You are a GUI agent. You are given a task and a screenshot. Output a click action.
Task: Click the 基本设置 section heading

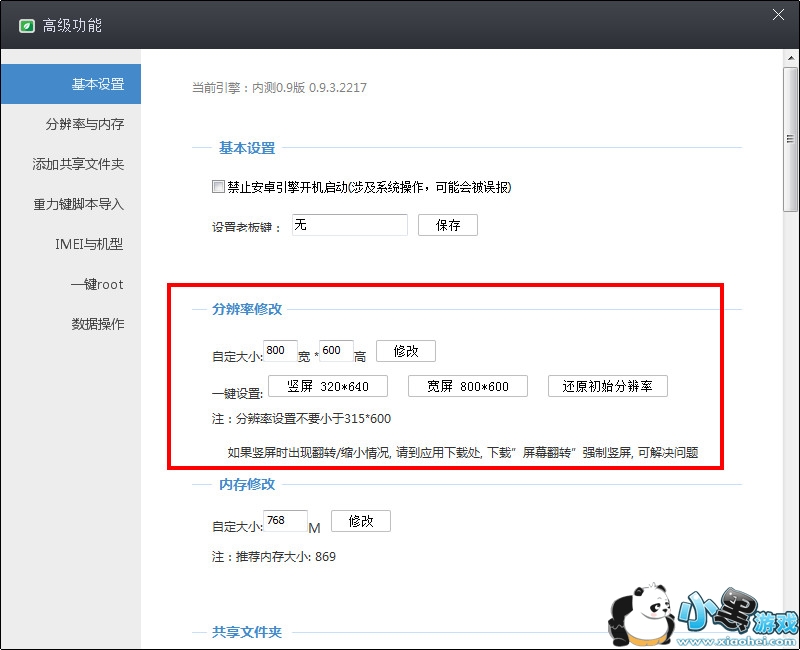247,148
